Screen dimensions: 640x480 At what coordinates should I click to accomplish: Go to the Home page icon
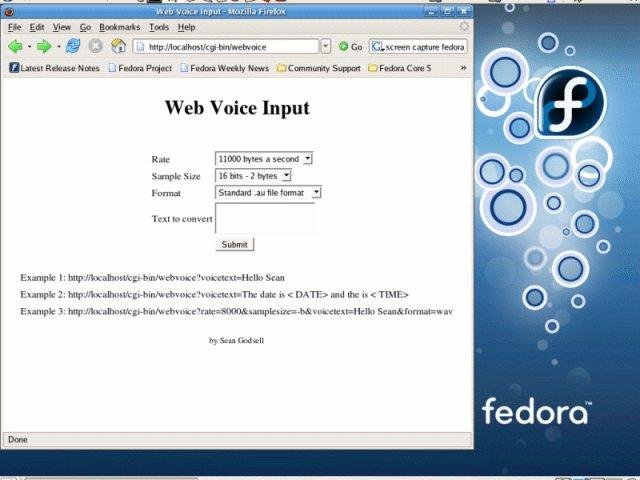[x=118, y=46]
